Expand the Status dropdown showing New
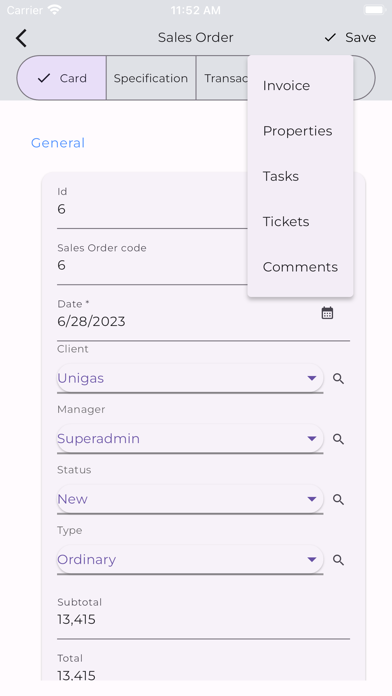 pos(190,499)
